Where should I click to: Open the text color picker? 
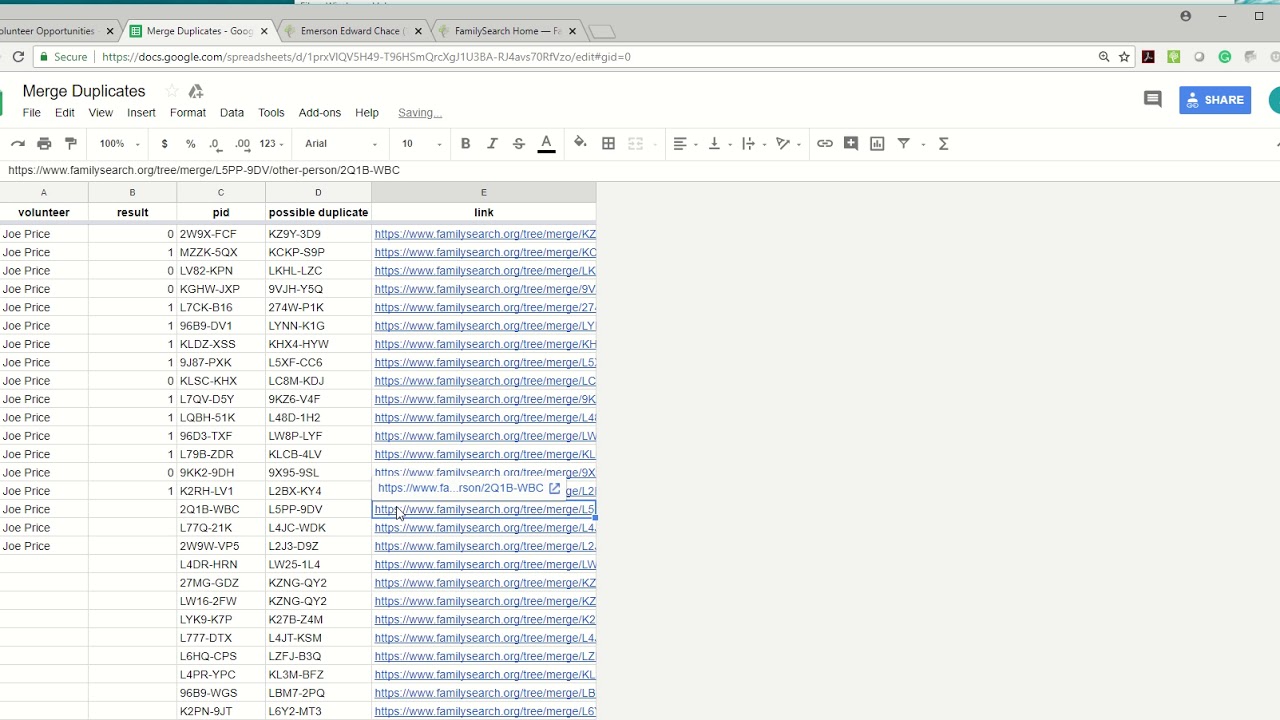546,144
